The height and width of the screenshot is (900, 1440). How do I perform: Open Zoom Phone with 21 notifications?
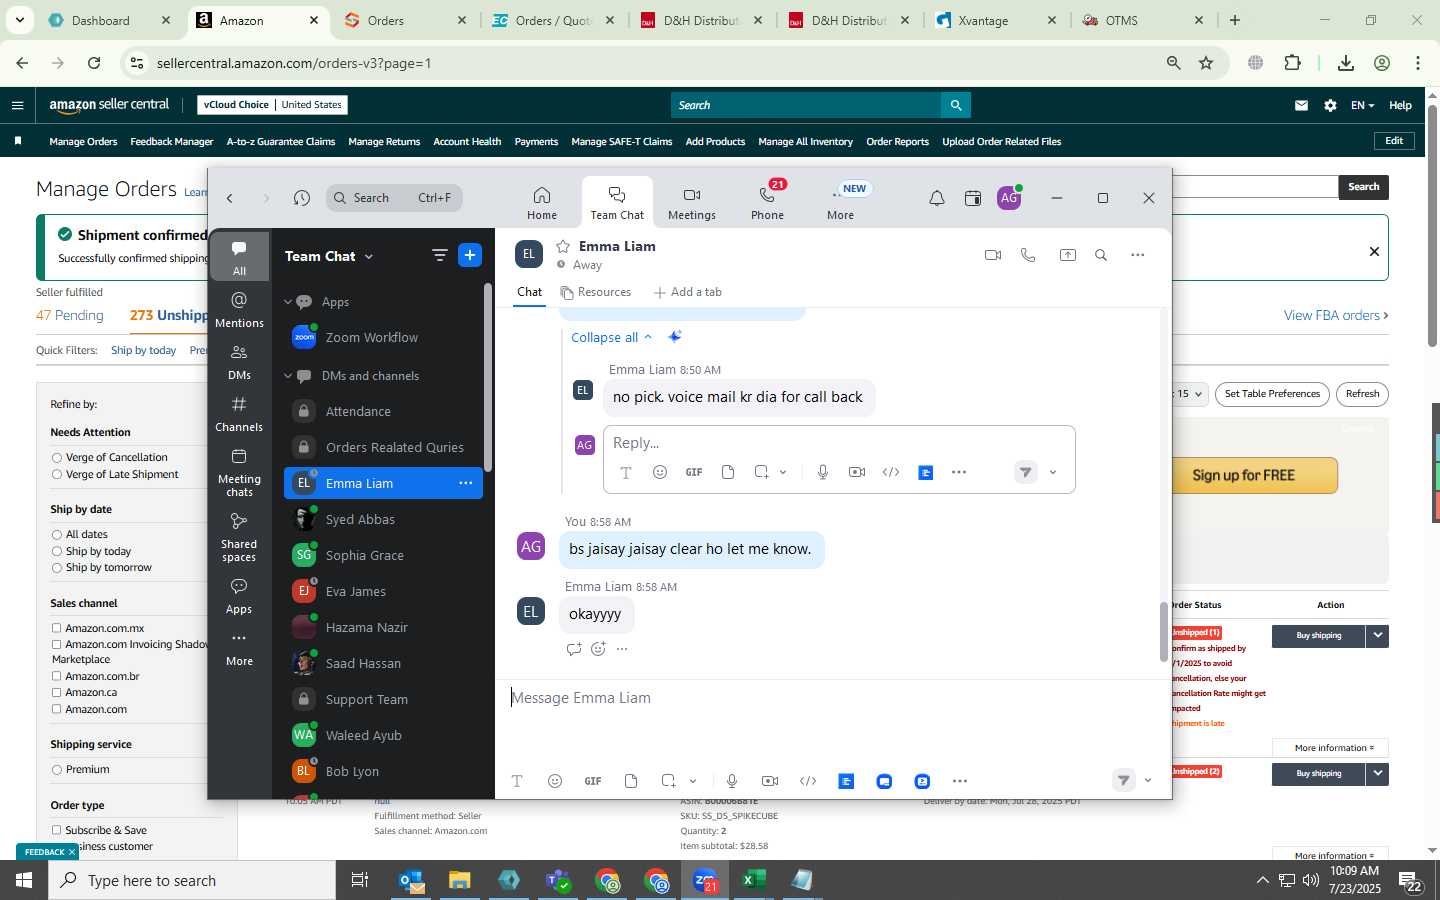click(x=767, y=203)
